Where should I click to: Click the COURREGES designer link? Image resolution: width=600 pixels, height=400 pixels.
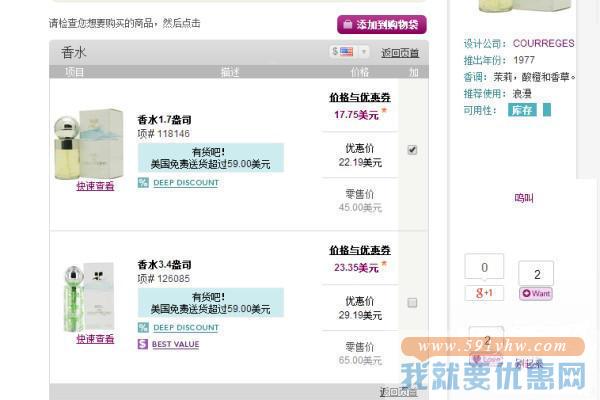click(x=543, y=43)
